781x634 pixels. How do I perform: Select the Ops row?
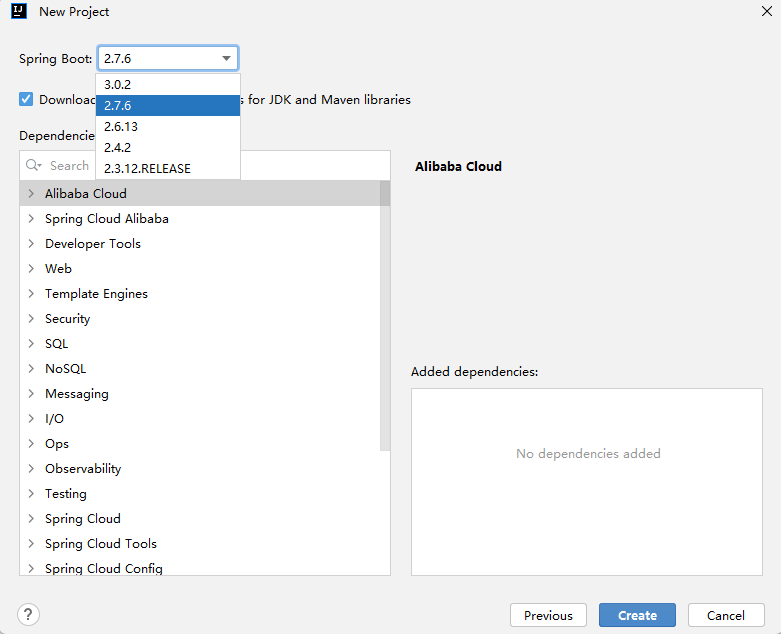click(x=200, y=443)
